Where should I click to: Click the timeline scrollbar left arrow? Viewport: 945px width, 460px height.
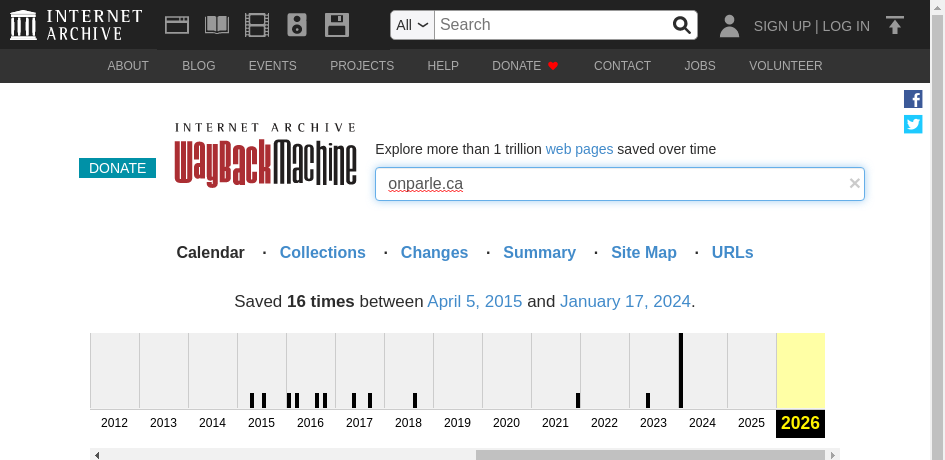[x=97, y=455]
